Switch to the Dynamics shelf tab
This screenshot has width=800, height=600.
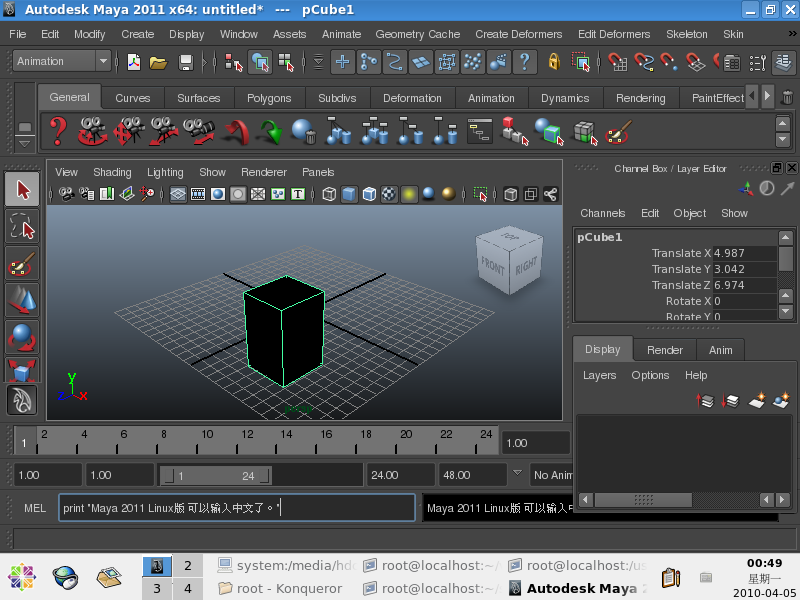point(565,98)
